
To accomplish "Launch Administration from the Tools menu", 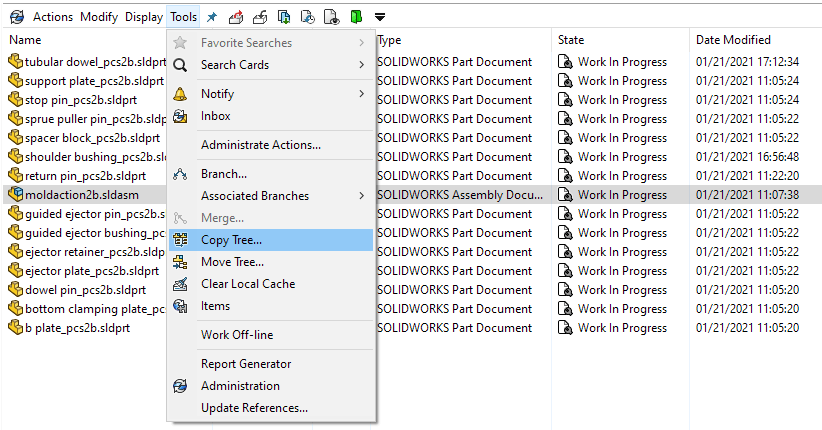I will pos(271,386).
